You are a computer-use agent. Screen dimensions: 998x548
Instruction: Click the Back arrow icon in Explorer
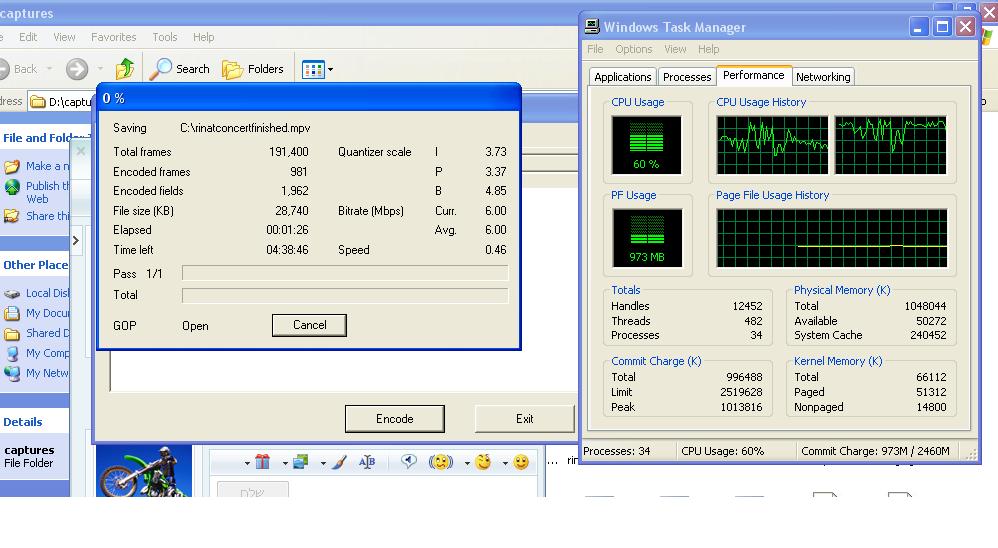coord(4,69)
